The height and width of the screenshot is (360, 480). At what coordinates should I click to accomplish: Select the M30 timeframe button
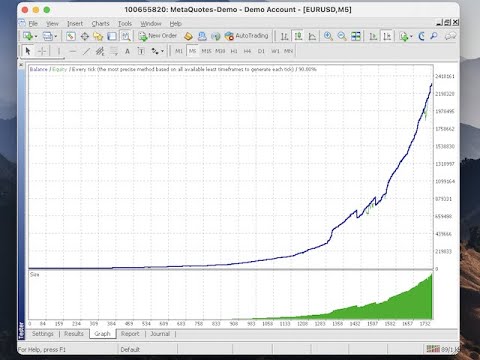click(220, 51)
